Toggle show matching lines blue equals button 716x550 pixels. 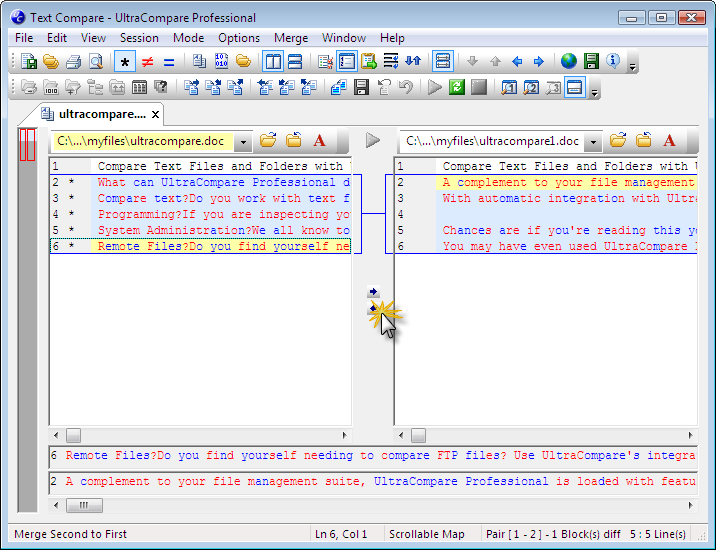point(169,61)
